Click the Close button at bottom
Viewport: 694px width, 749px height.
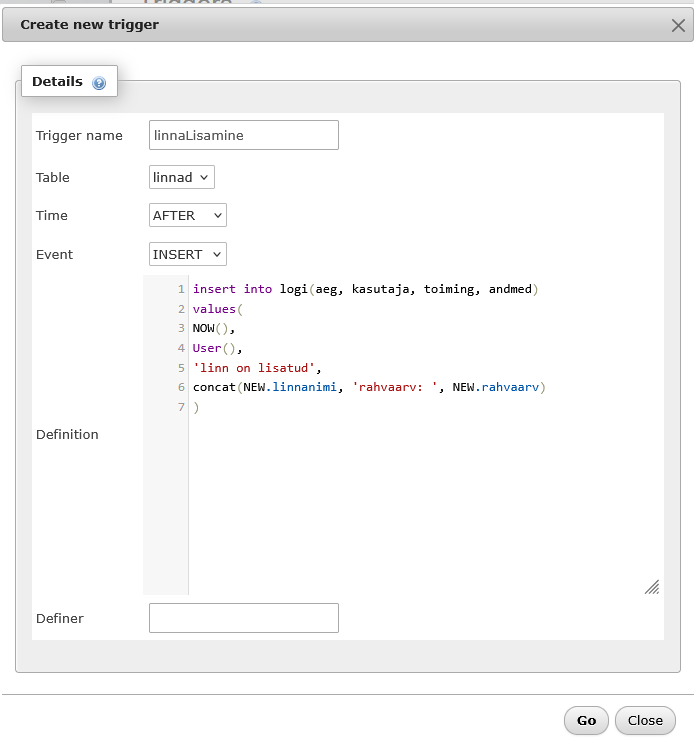point(644,720)
